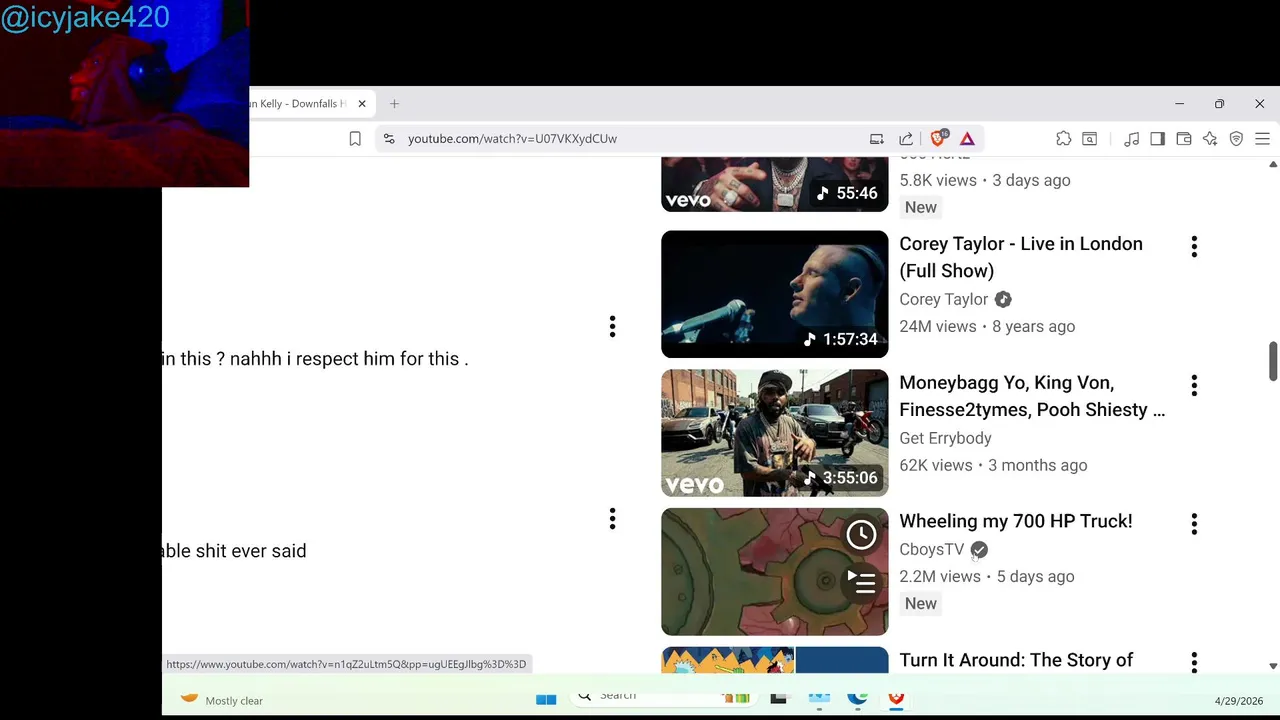Open Moneybagg Yo, King Von video title
This screenshot has height=720, width=1280.
1032,396
